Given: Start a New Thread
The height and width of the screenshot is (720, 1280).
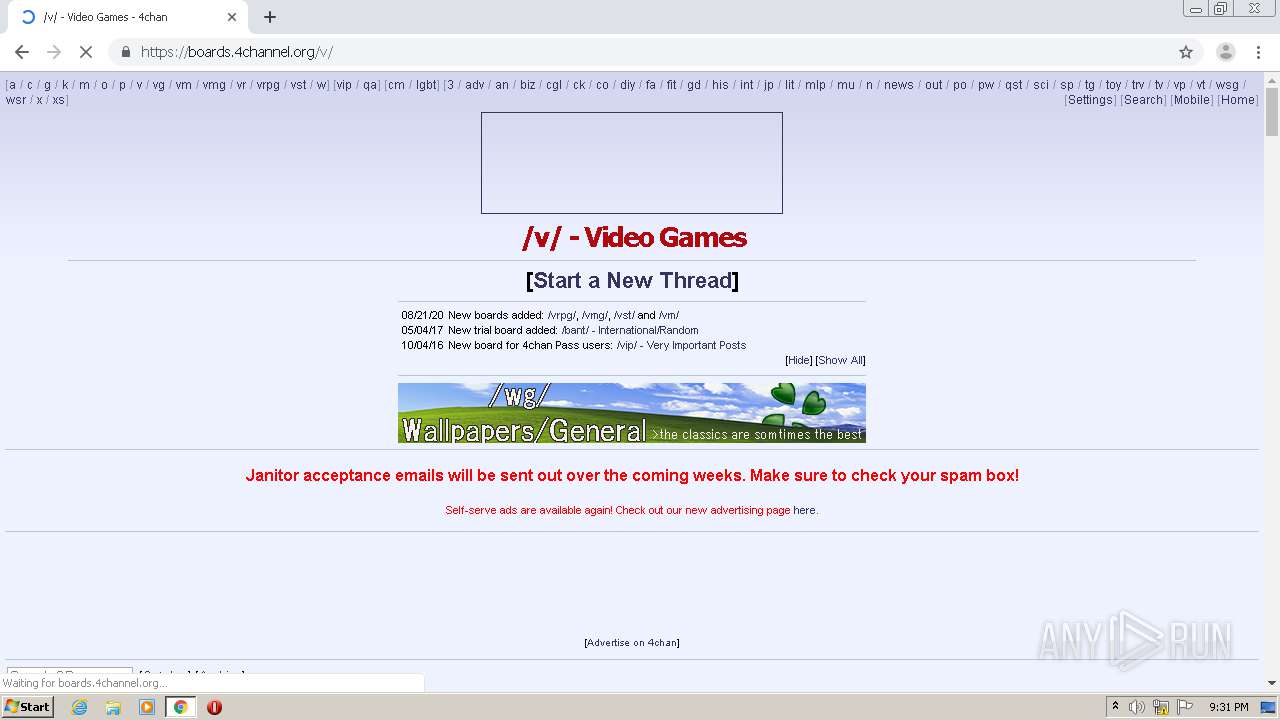Looking at the screenshot, I should click(632, 280).
